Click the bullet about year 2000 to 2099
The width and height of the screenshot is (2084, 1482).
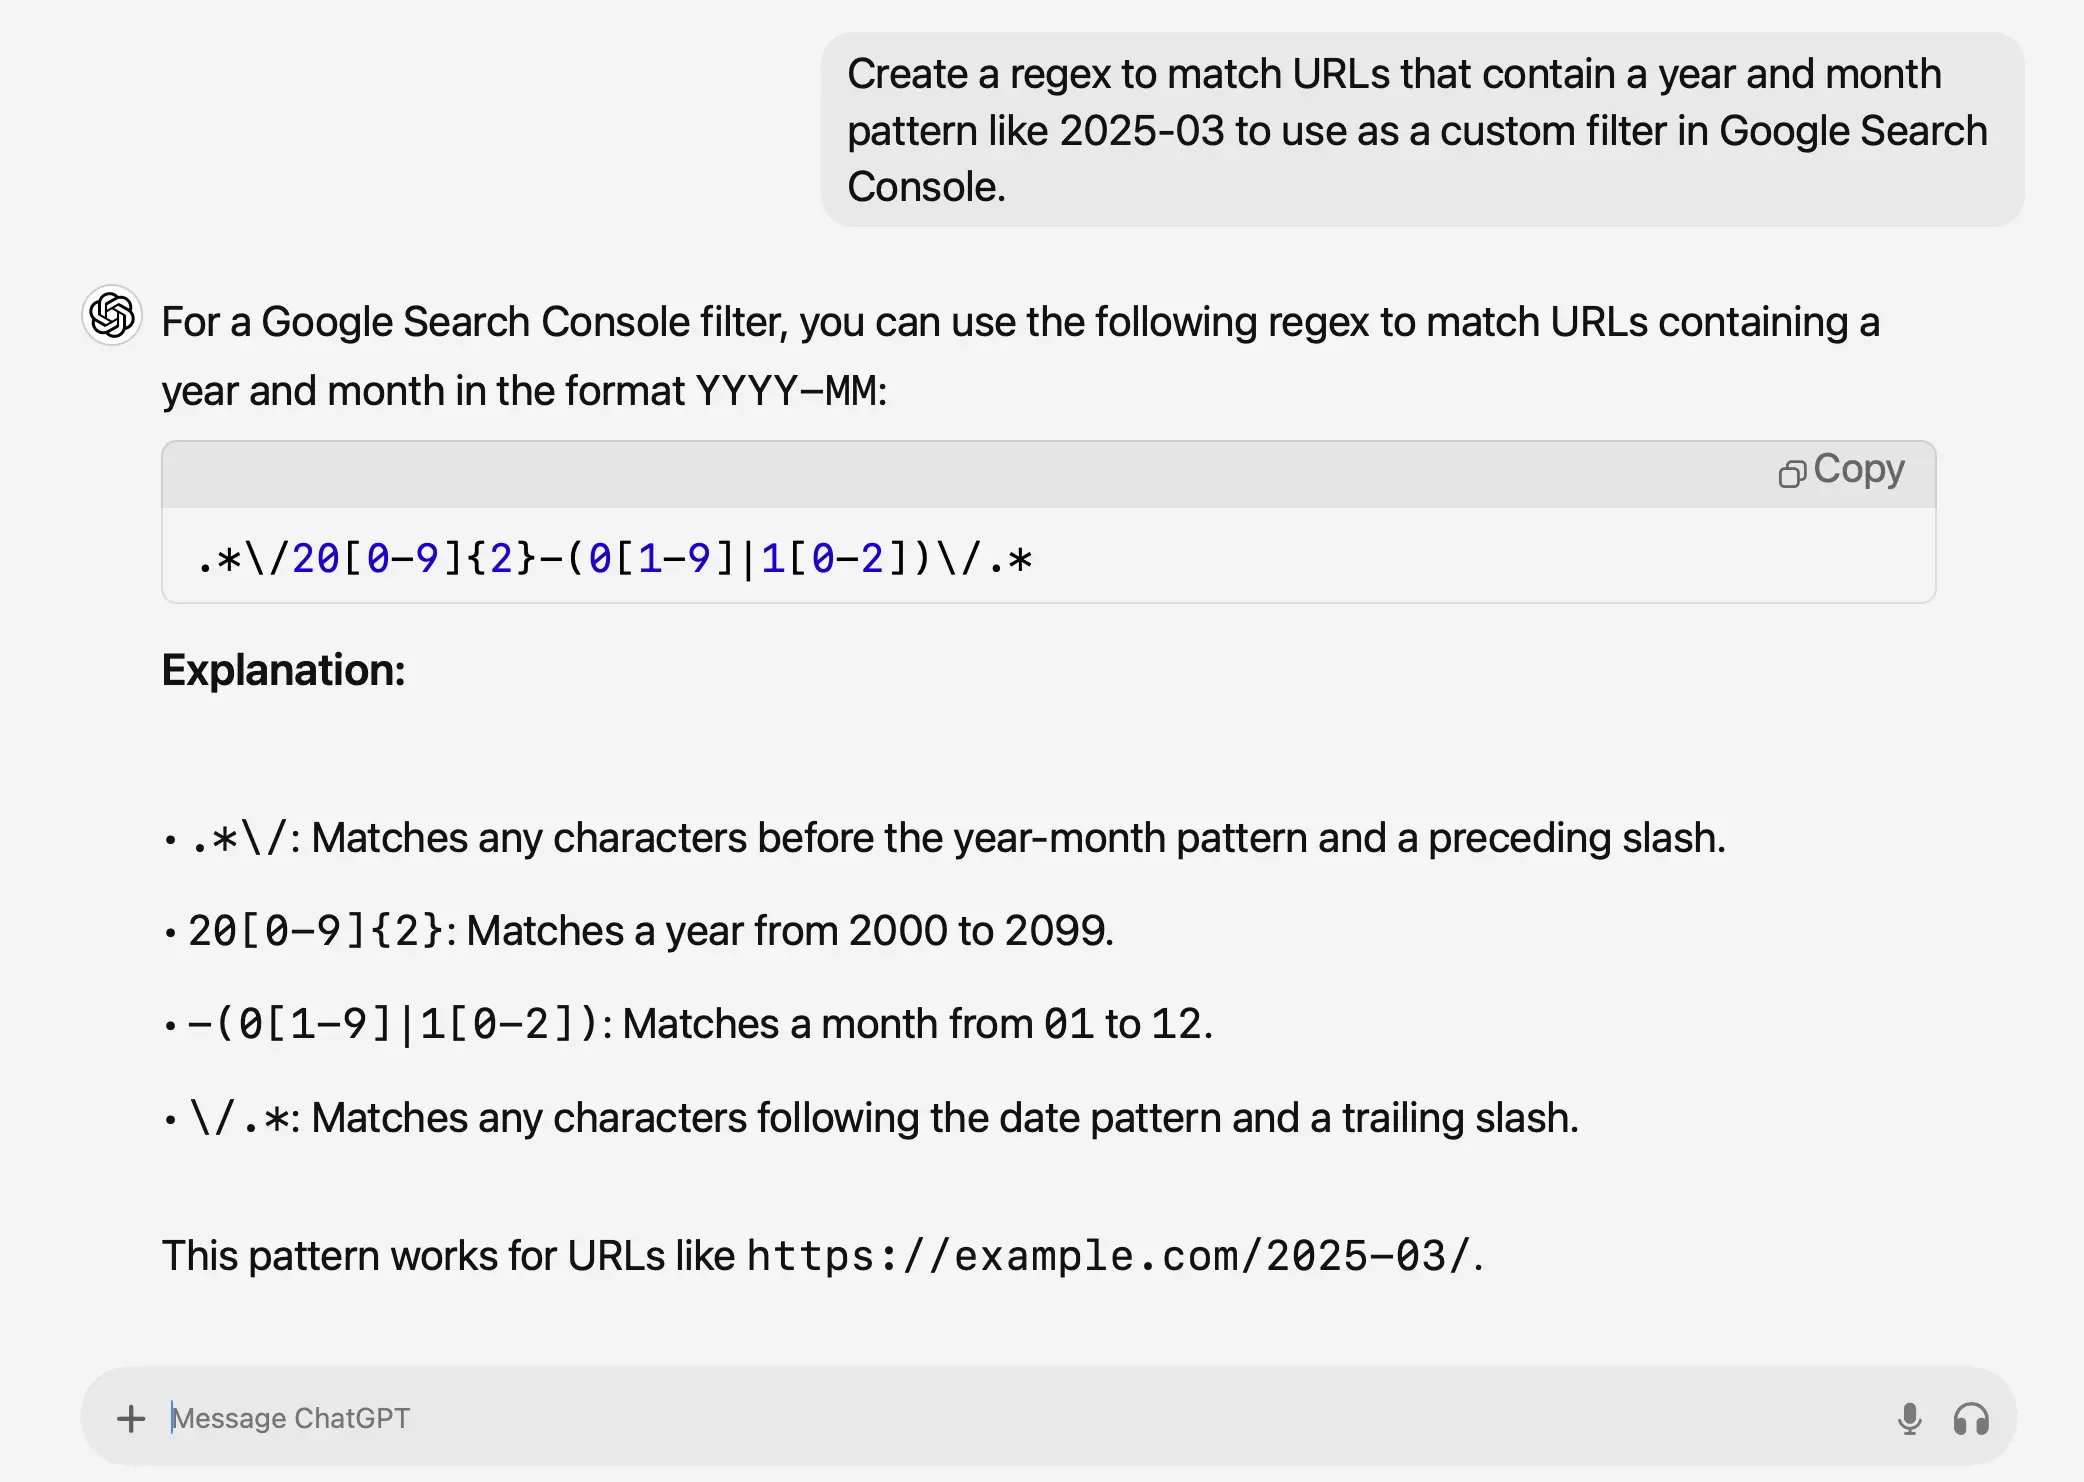tap(650, 931)
